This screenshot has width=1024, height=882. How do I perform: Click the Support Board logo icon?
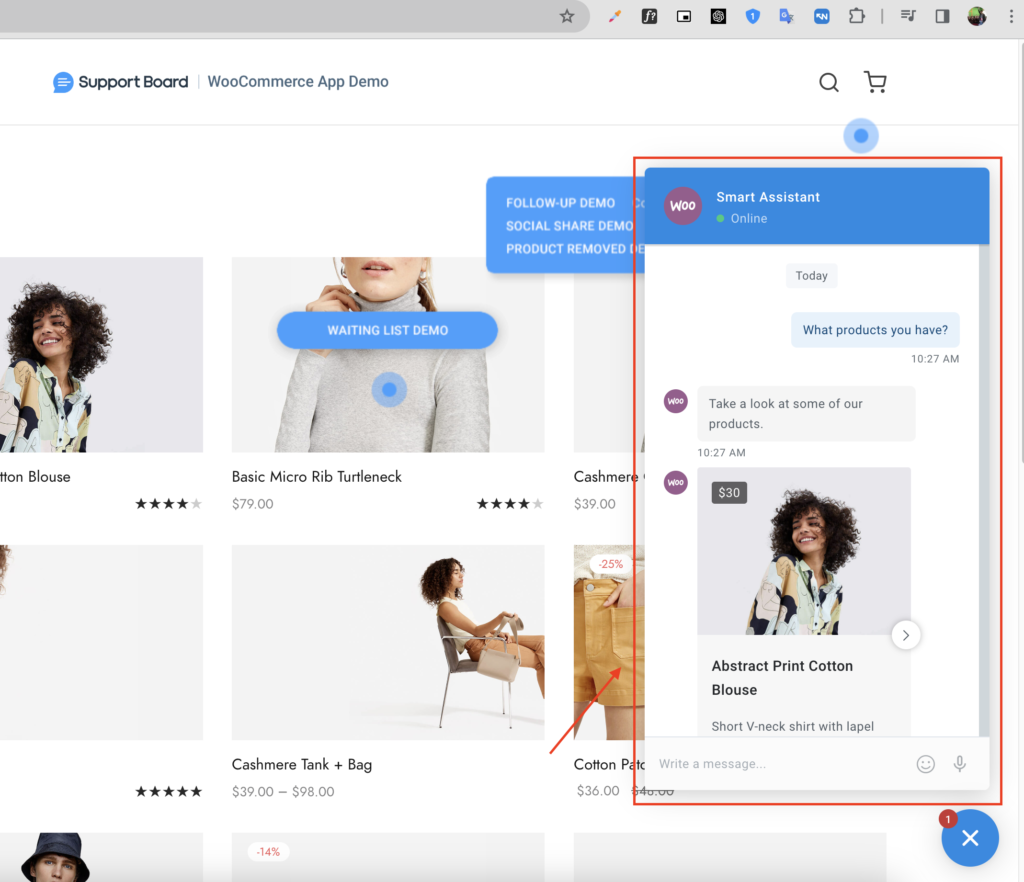tap(62, 81)
